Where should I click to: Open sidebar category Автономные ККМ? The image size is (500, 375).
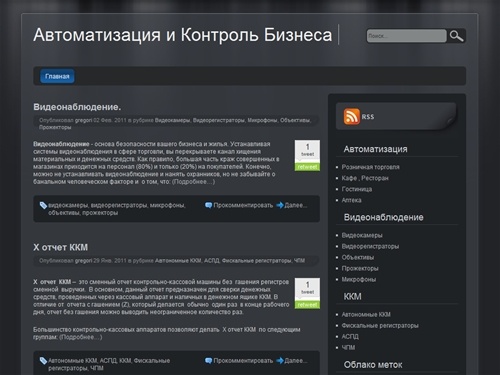point(366,315)
